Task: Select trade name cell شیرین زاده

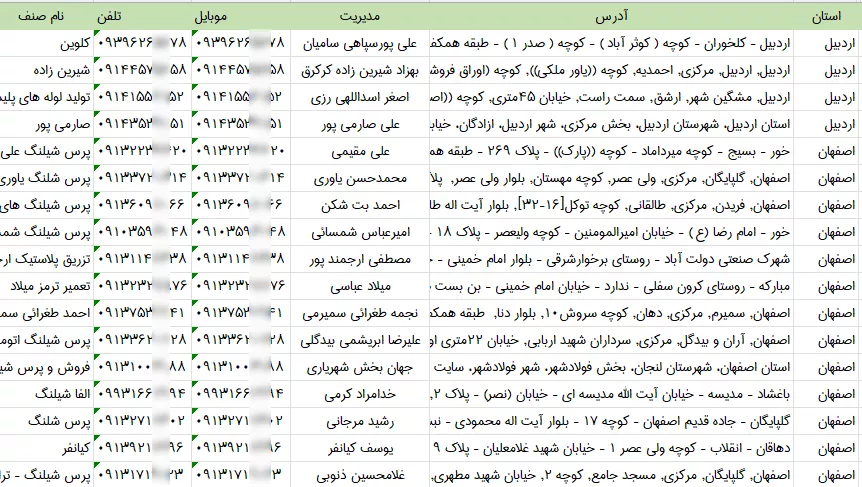Action: pos(47,70)
